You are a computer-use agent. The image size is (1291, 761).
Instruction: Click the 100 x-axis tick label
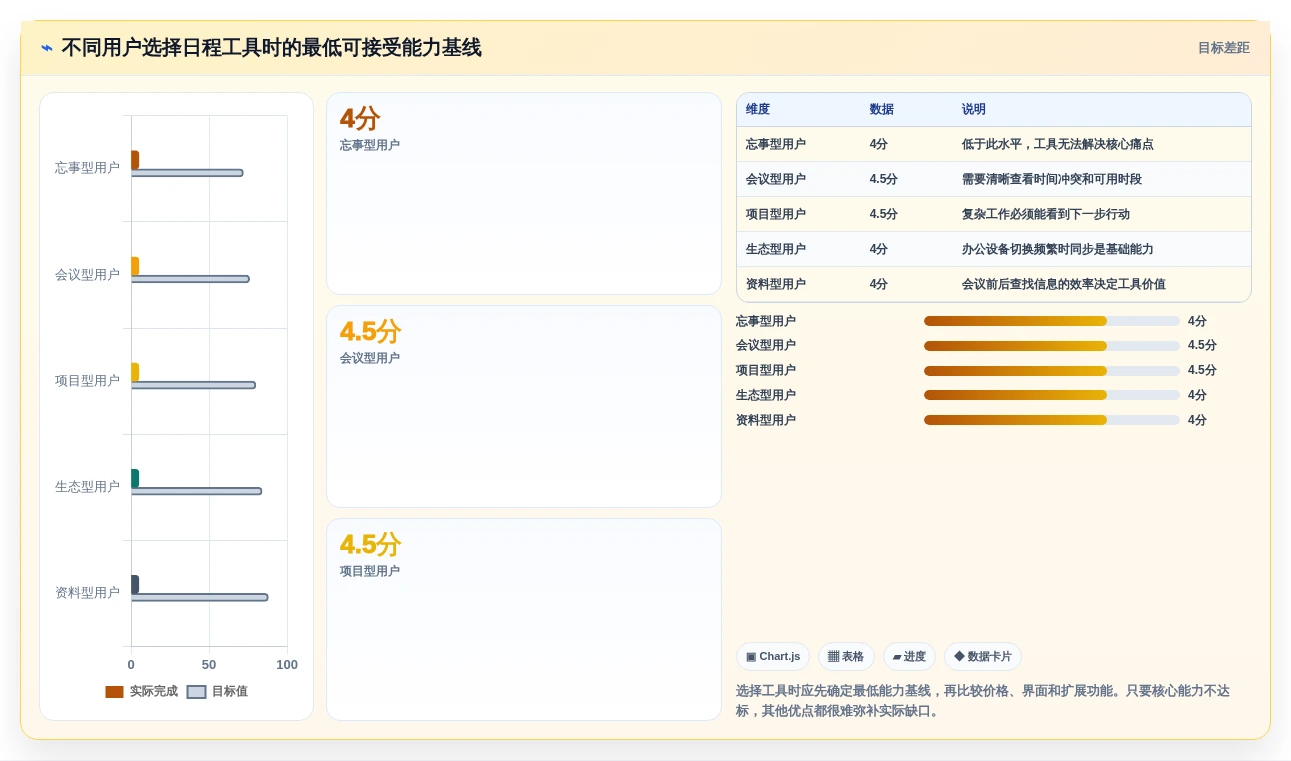(287, 665)
